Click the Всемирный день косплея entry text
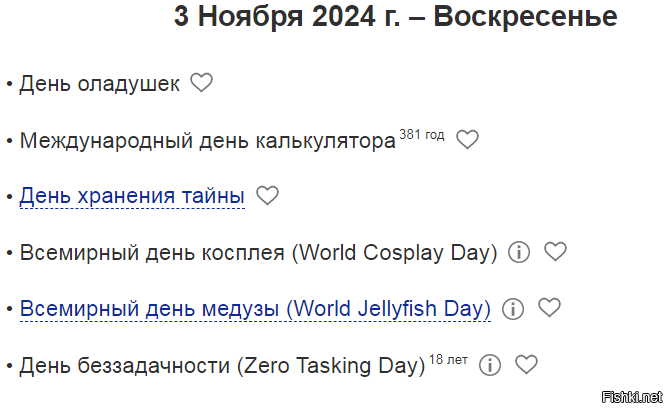 (x=259, y=252)
